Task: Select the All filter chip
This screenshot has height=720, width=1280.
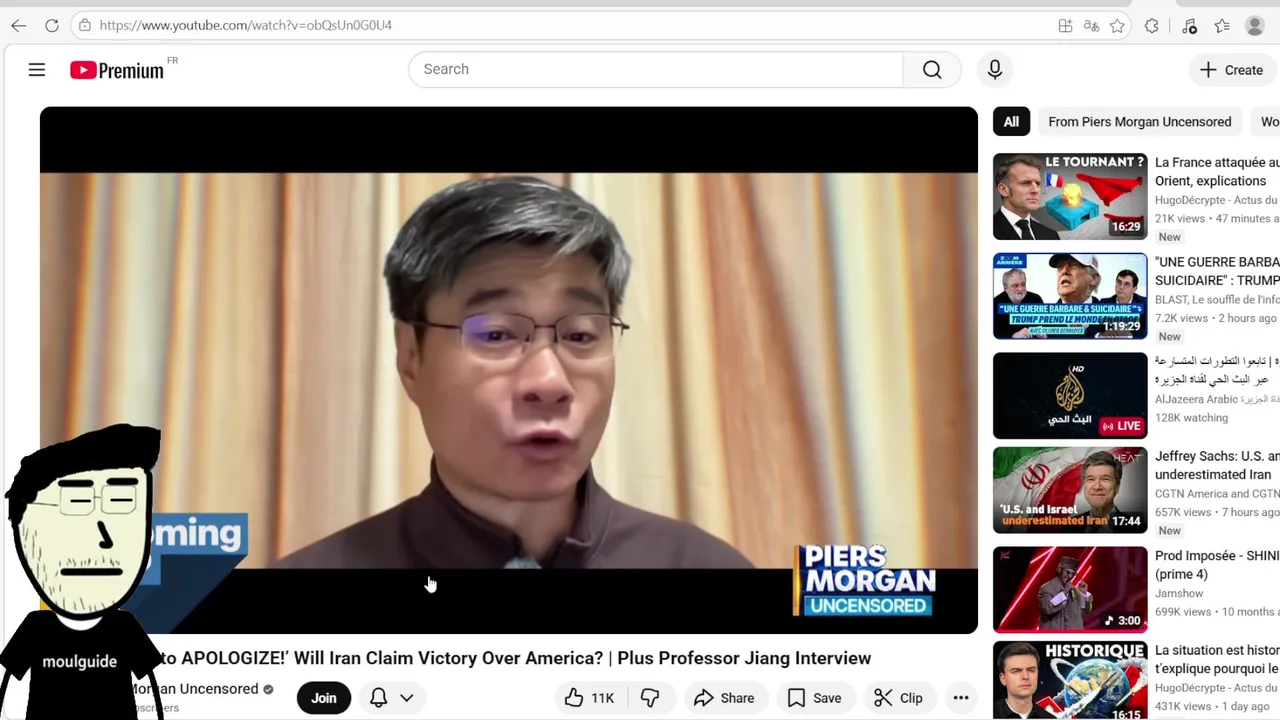Action: click(x=1011, y=122)
